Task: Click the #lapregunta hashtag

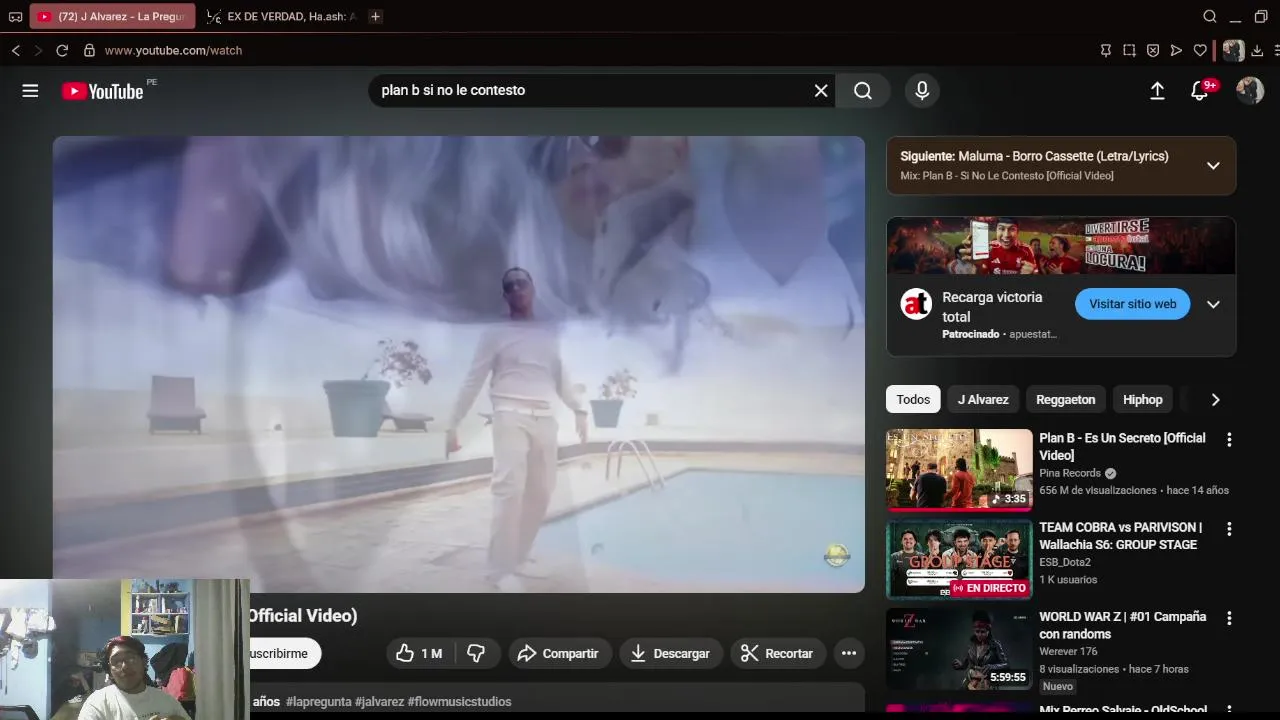Action: (x=318, y=702)
